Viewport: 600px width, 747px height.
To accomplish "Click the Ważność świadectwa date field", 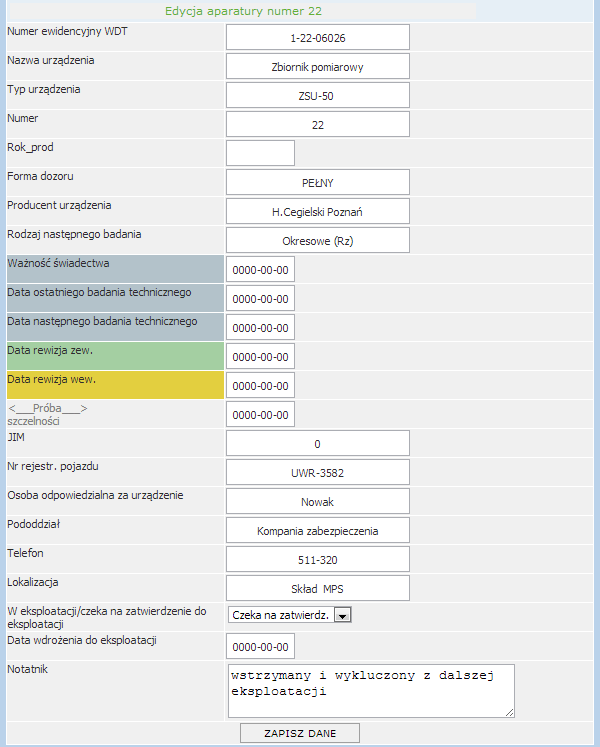I will [x=260, y=269].
